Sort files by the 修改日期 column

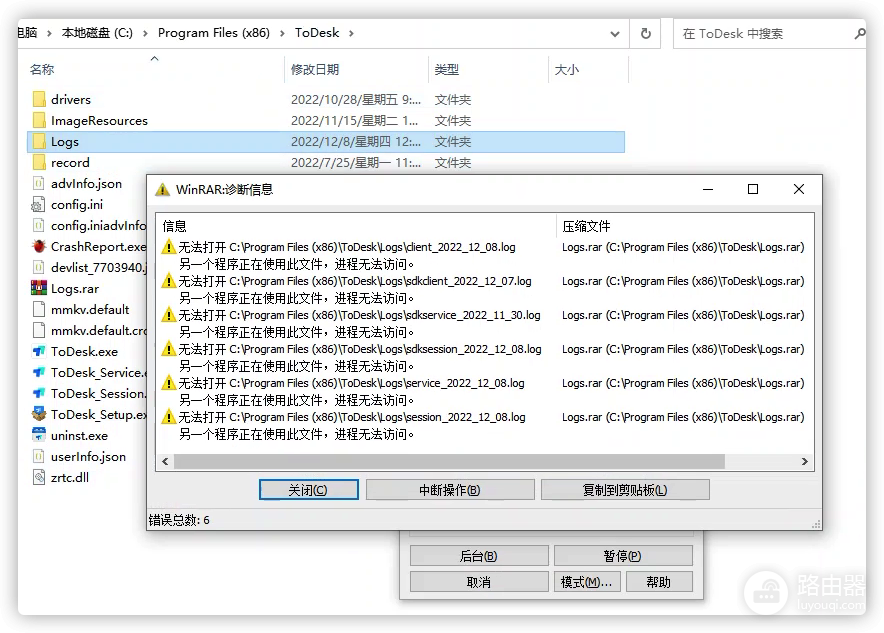tap(356, 69)
